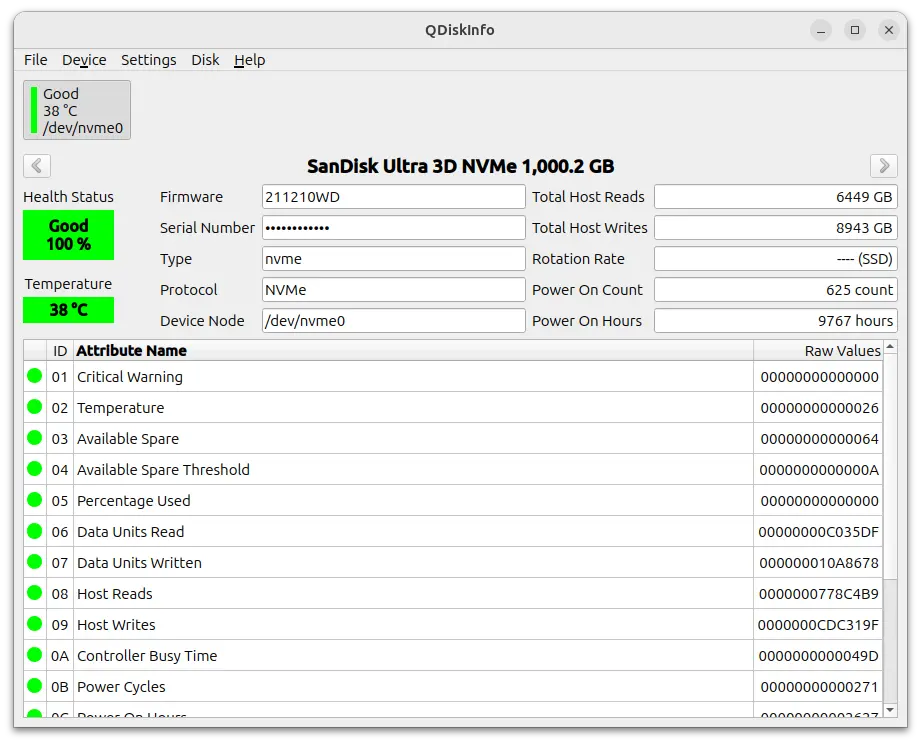
Task: Click the Power On Count field
Action: point(776,290)
